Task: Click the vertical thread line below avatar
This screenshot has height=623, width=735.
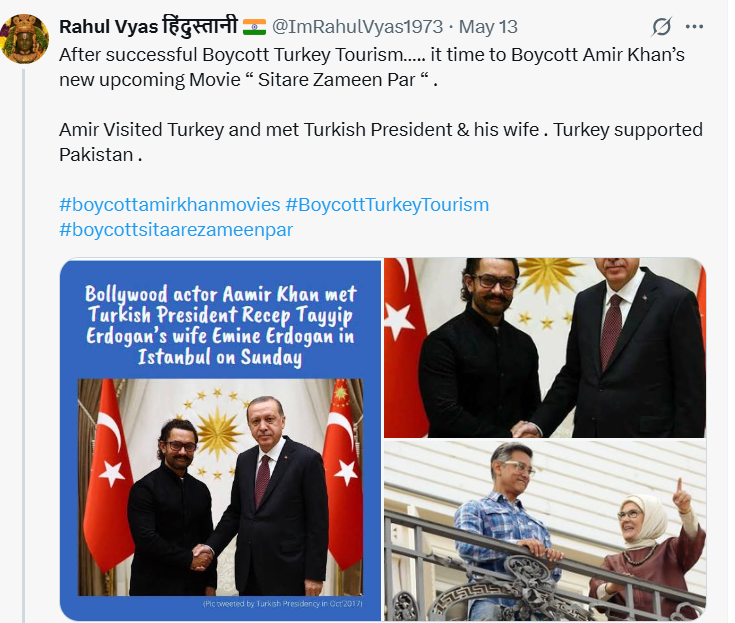Action: pyautogui.click(x=23, y=346)
